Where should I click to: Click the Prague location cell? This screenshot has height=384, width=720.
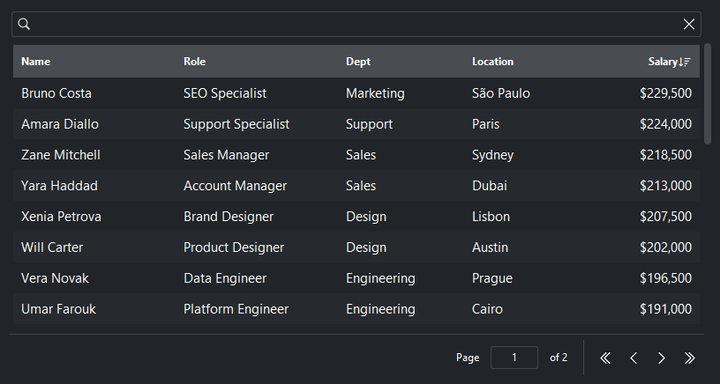point(492,278)
